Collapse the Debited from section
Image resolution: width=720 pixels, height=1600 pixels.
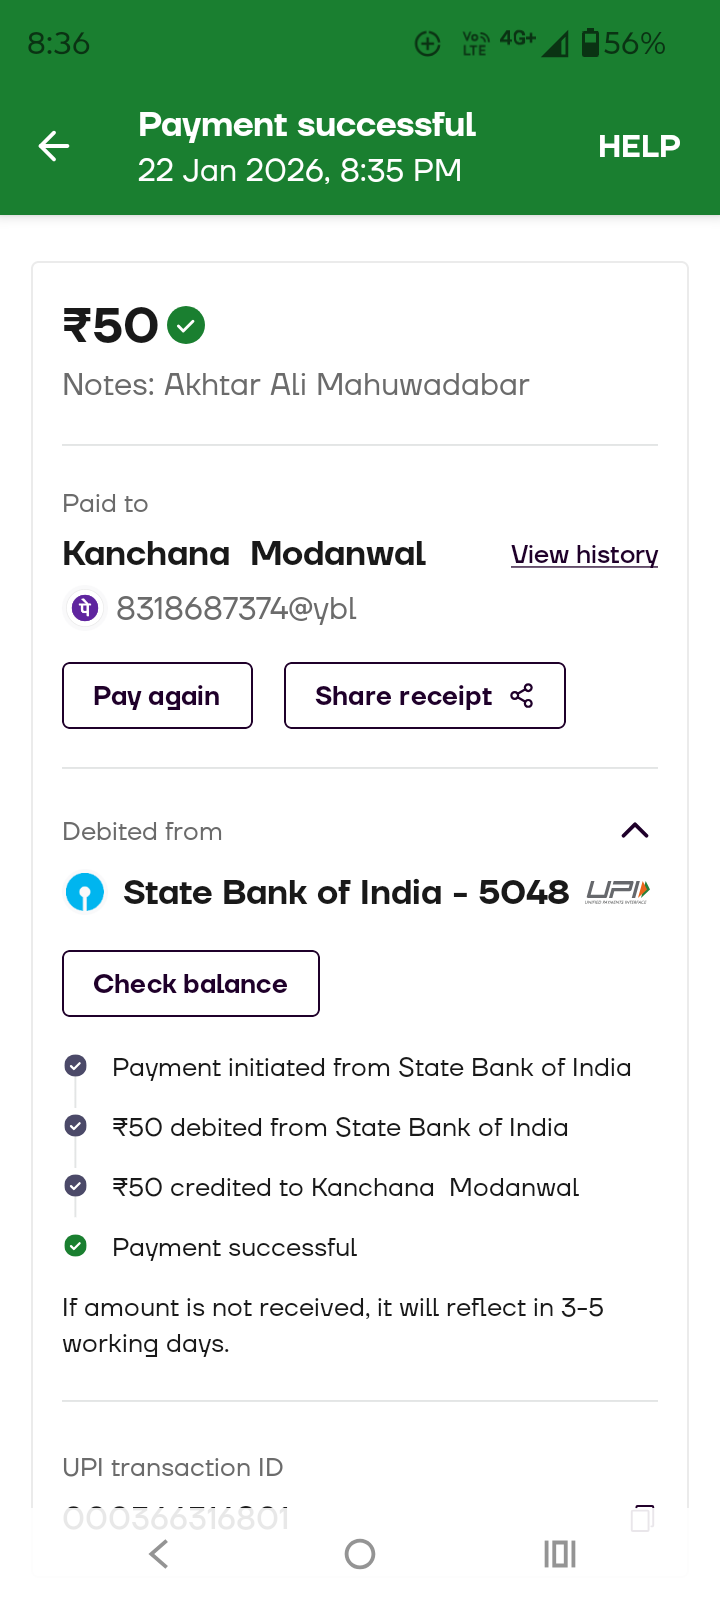coord(635,831)
